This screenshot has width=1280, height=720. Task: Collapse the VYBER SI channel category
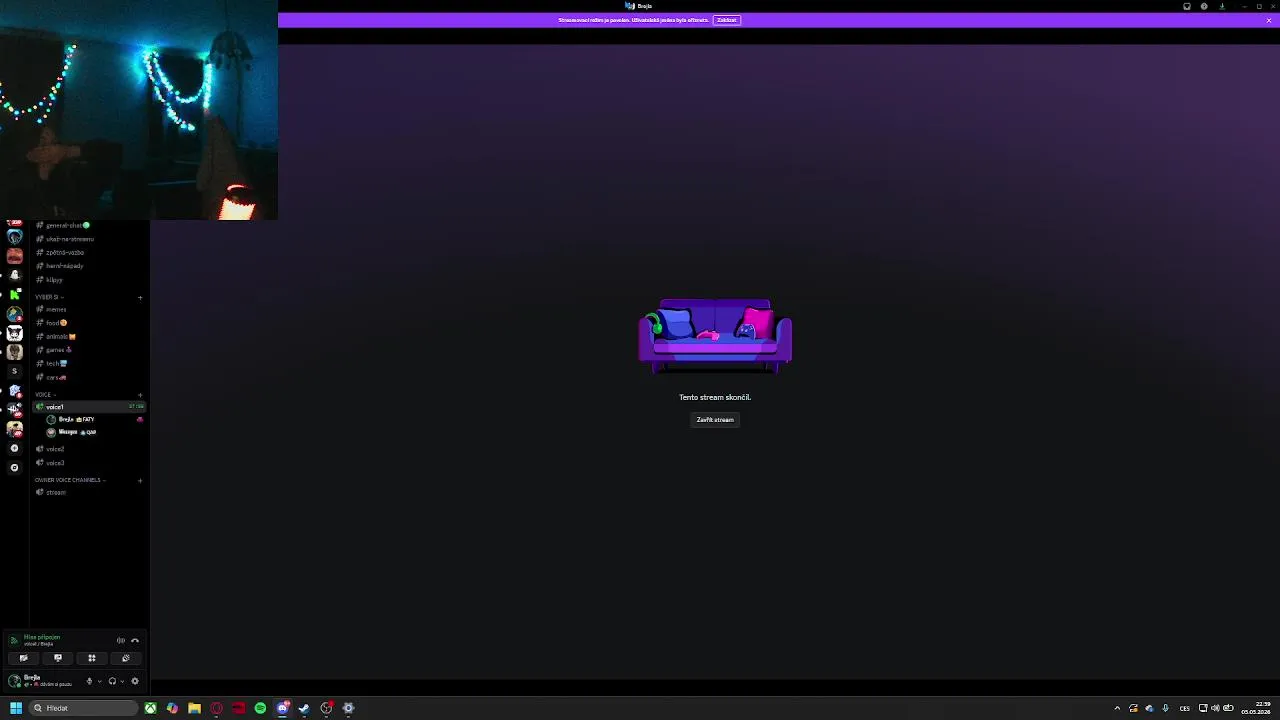pos(49,297)
